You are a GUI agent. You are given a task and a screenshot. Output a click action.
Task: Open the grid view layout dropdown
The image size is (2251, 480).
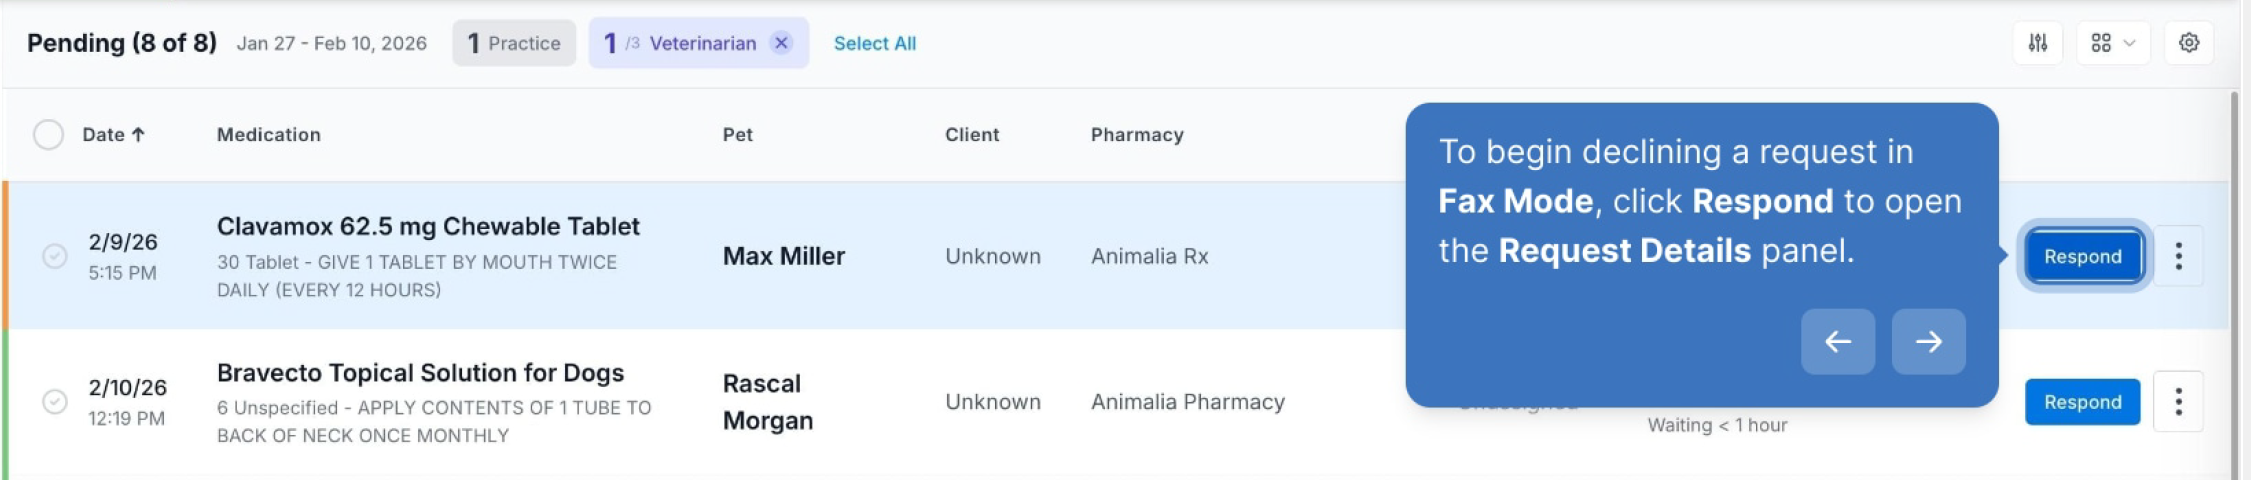click(2112, 43)
